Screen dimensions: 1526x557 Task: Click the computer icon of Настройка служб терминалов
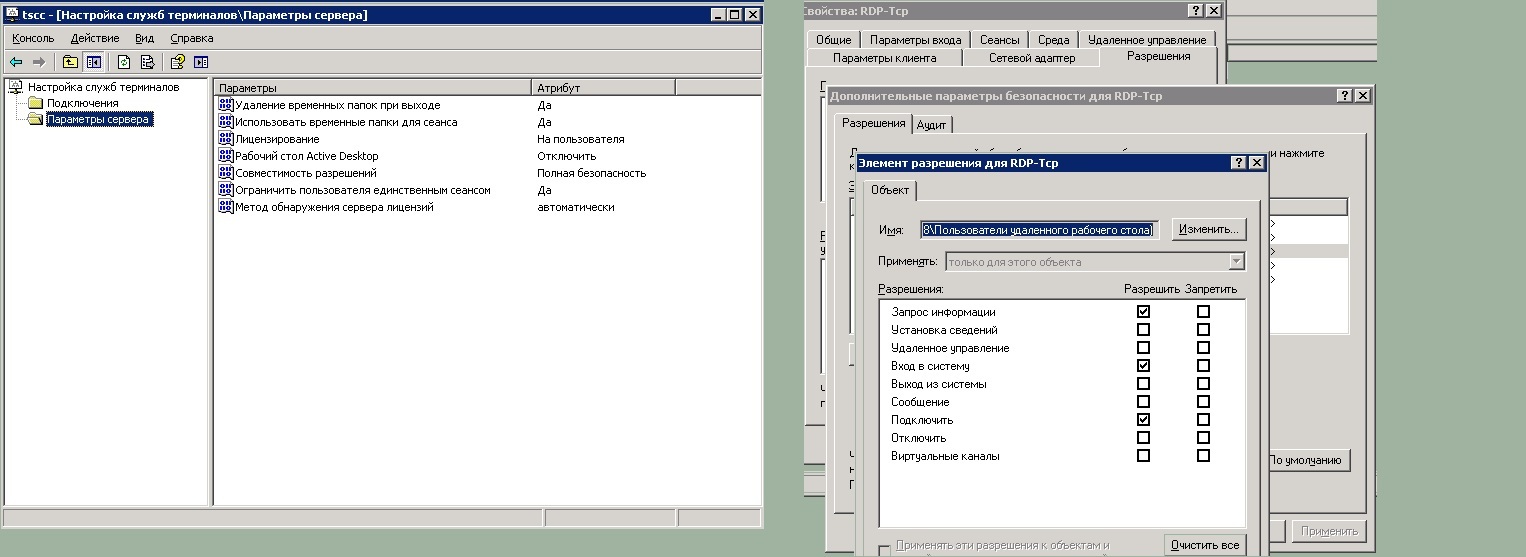pyautogui.click(x=15, y=87)
